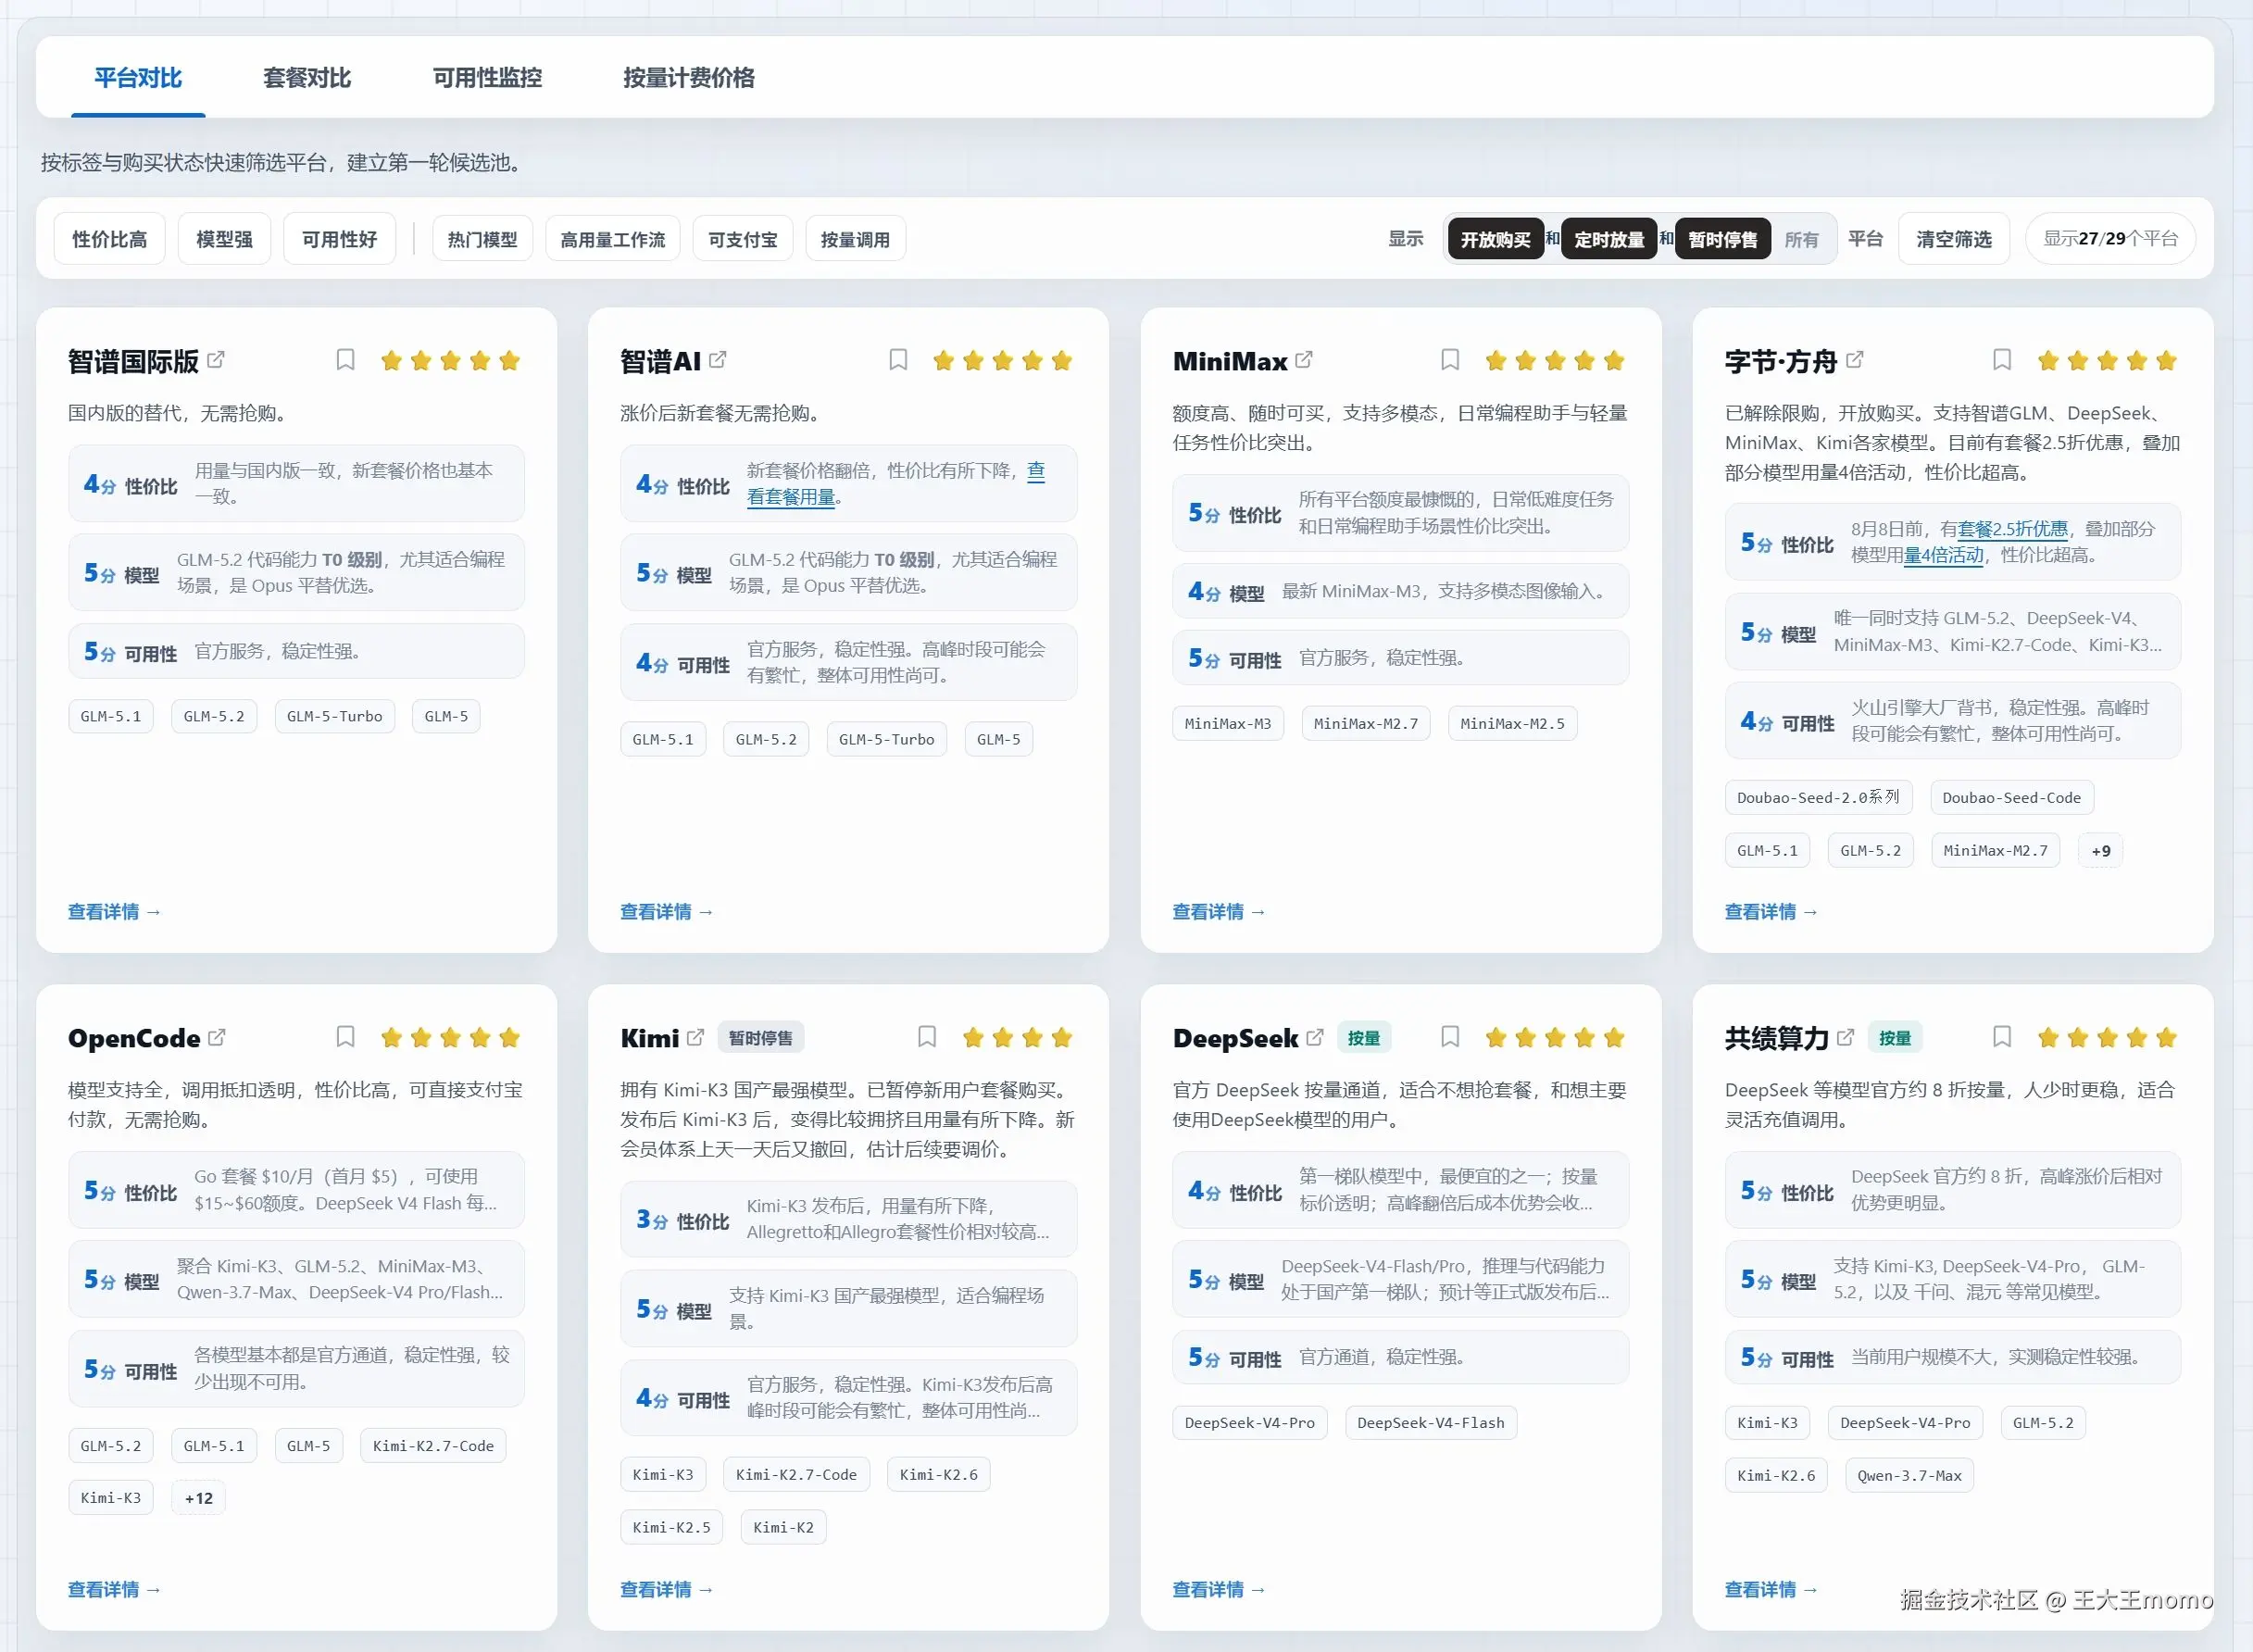Screen dimensions: 2253x1652
Task: Open external link icon beside 智谱国际版
Action: pyautogui.click(x=216, y=359)
